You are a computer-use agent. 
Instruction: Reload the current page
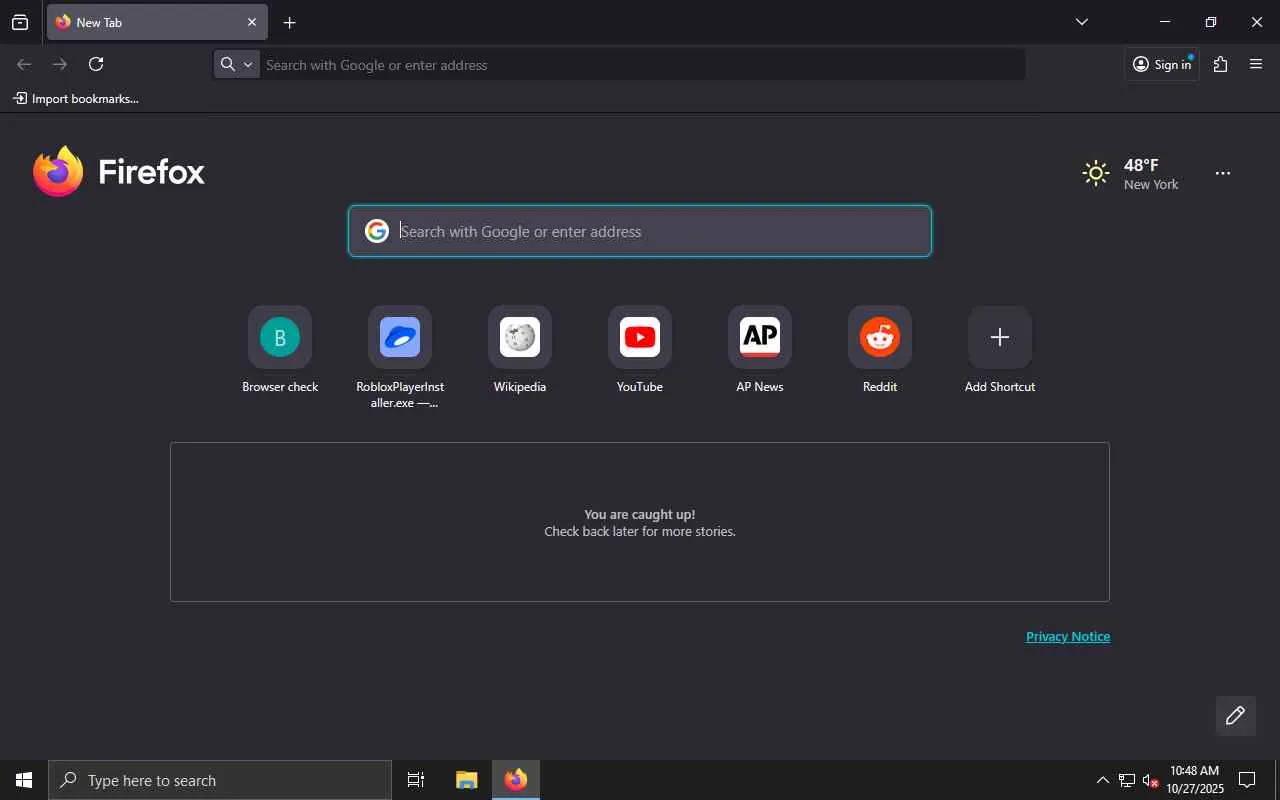[x=96, y=65]
